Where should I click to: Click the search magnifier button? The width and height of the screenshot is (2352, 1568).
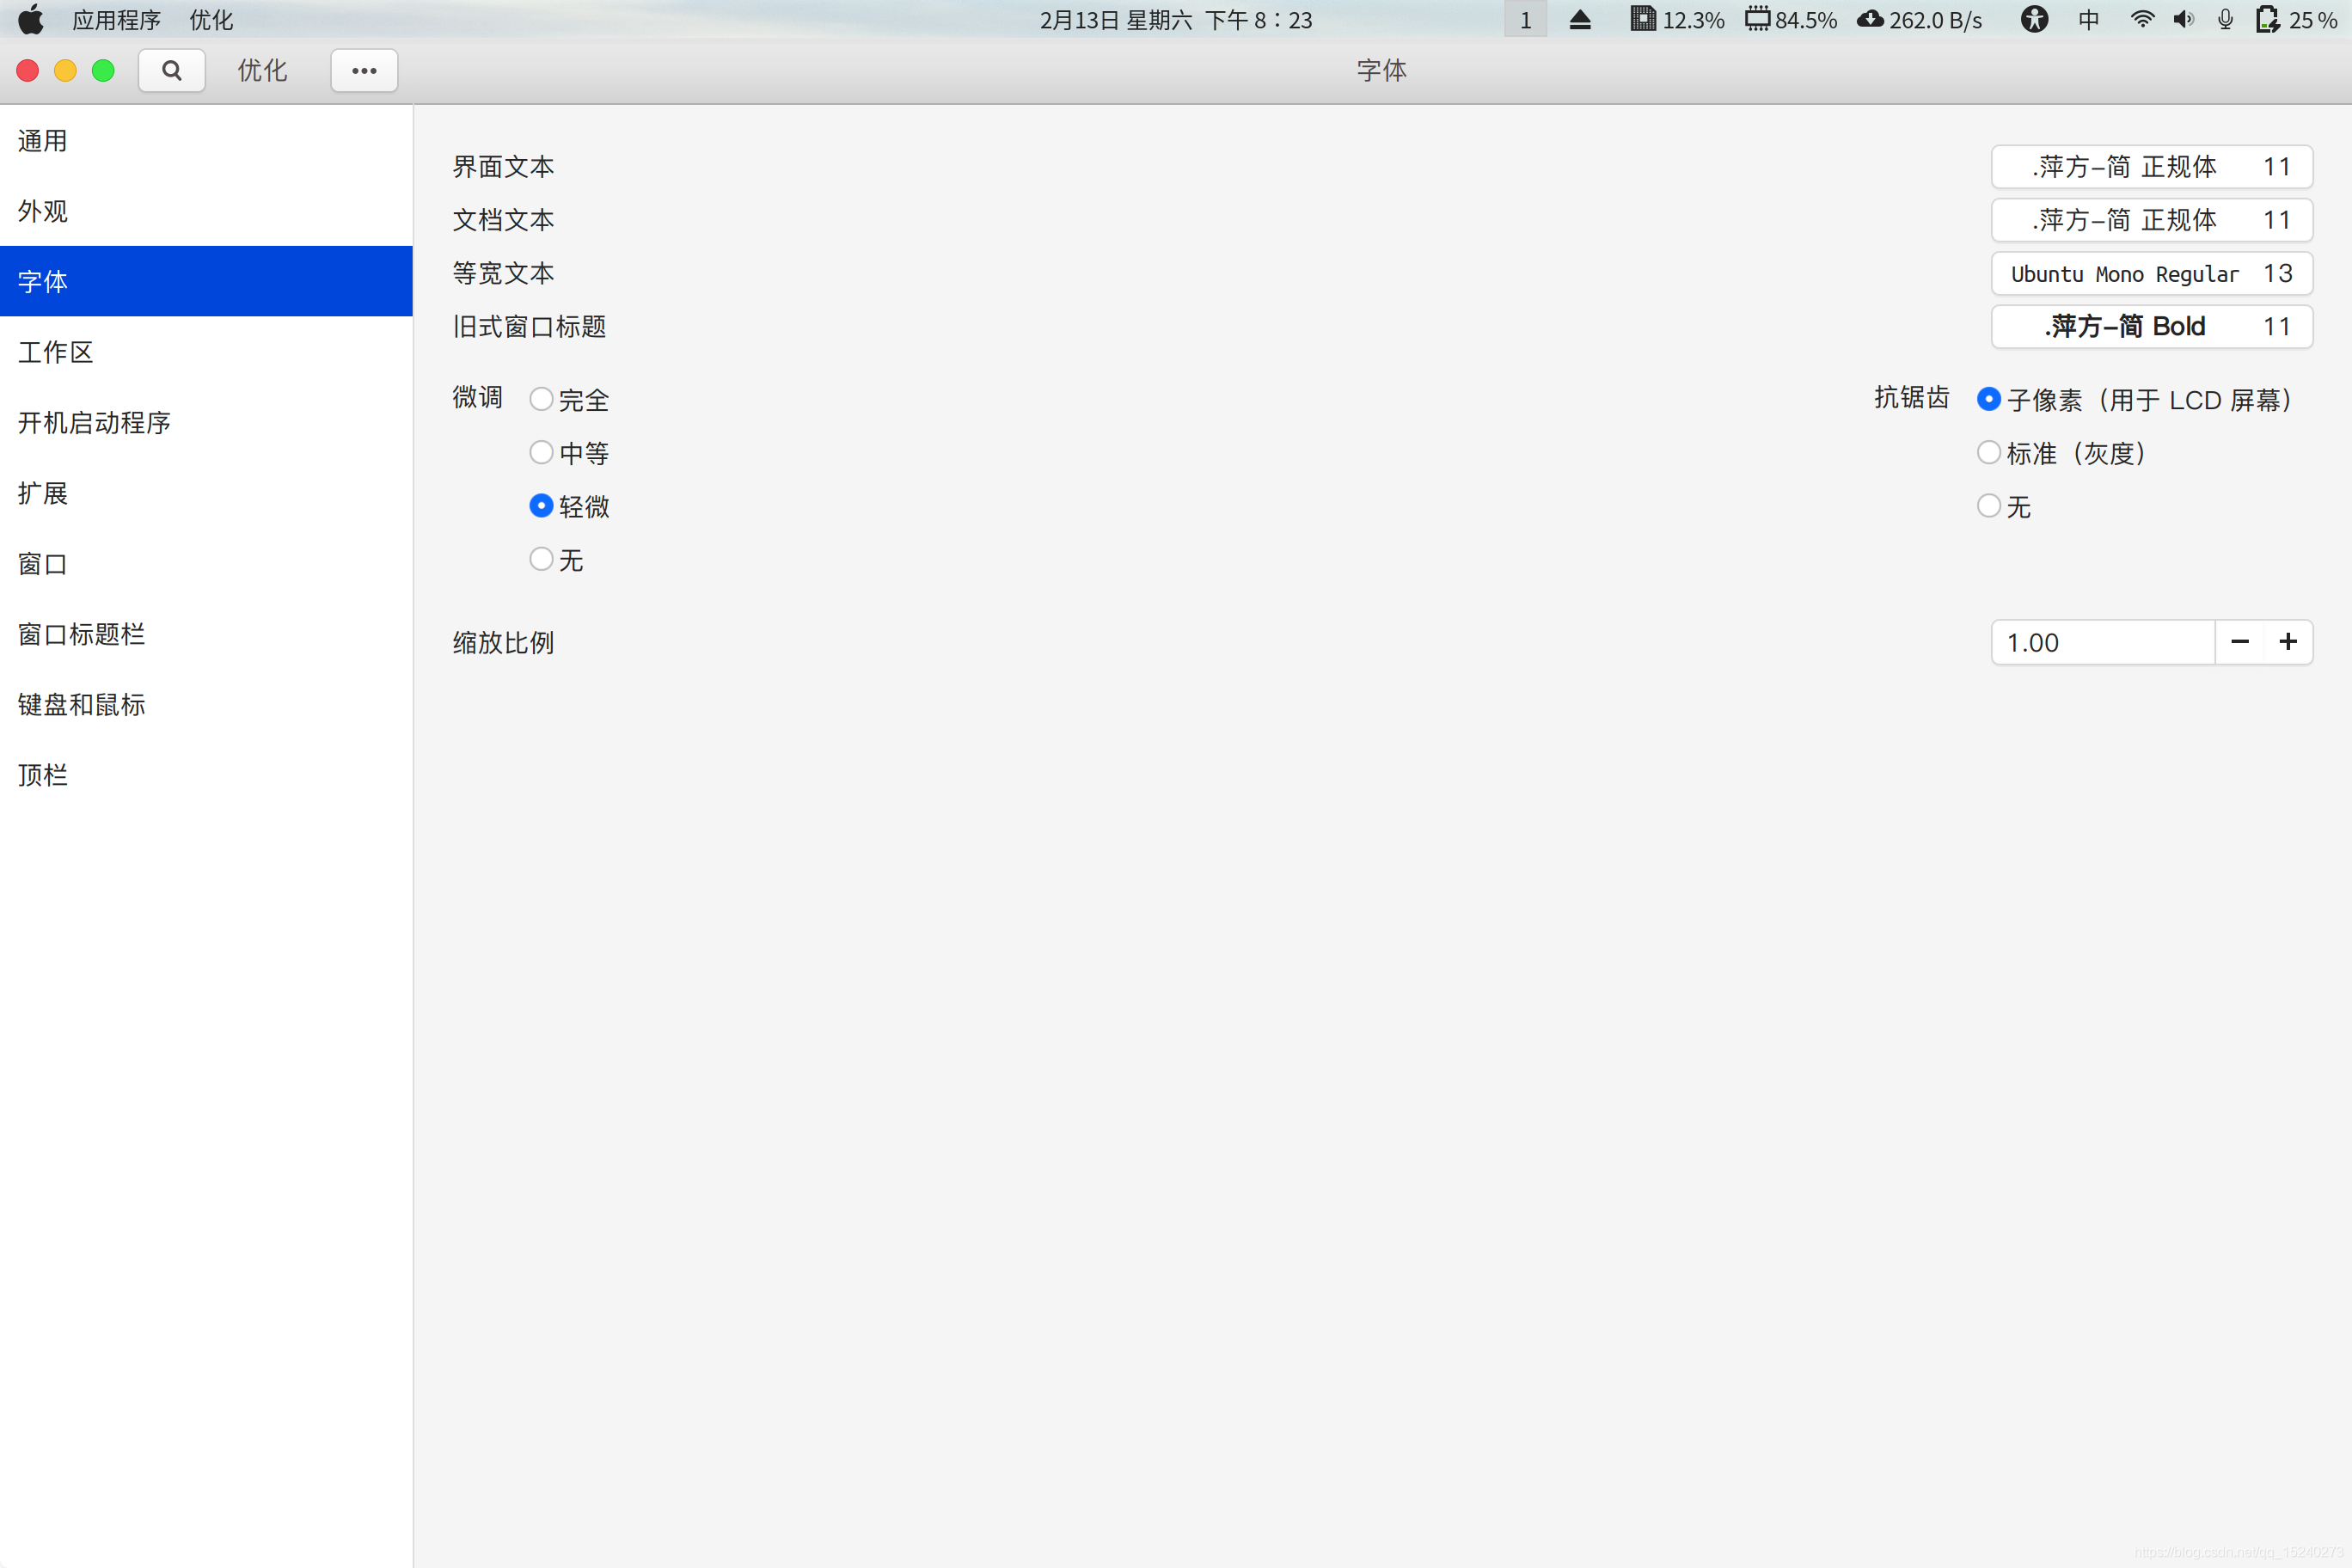coord(171,70)
